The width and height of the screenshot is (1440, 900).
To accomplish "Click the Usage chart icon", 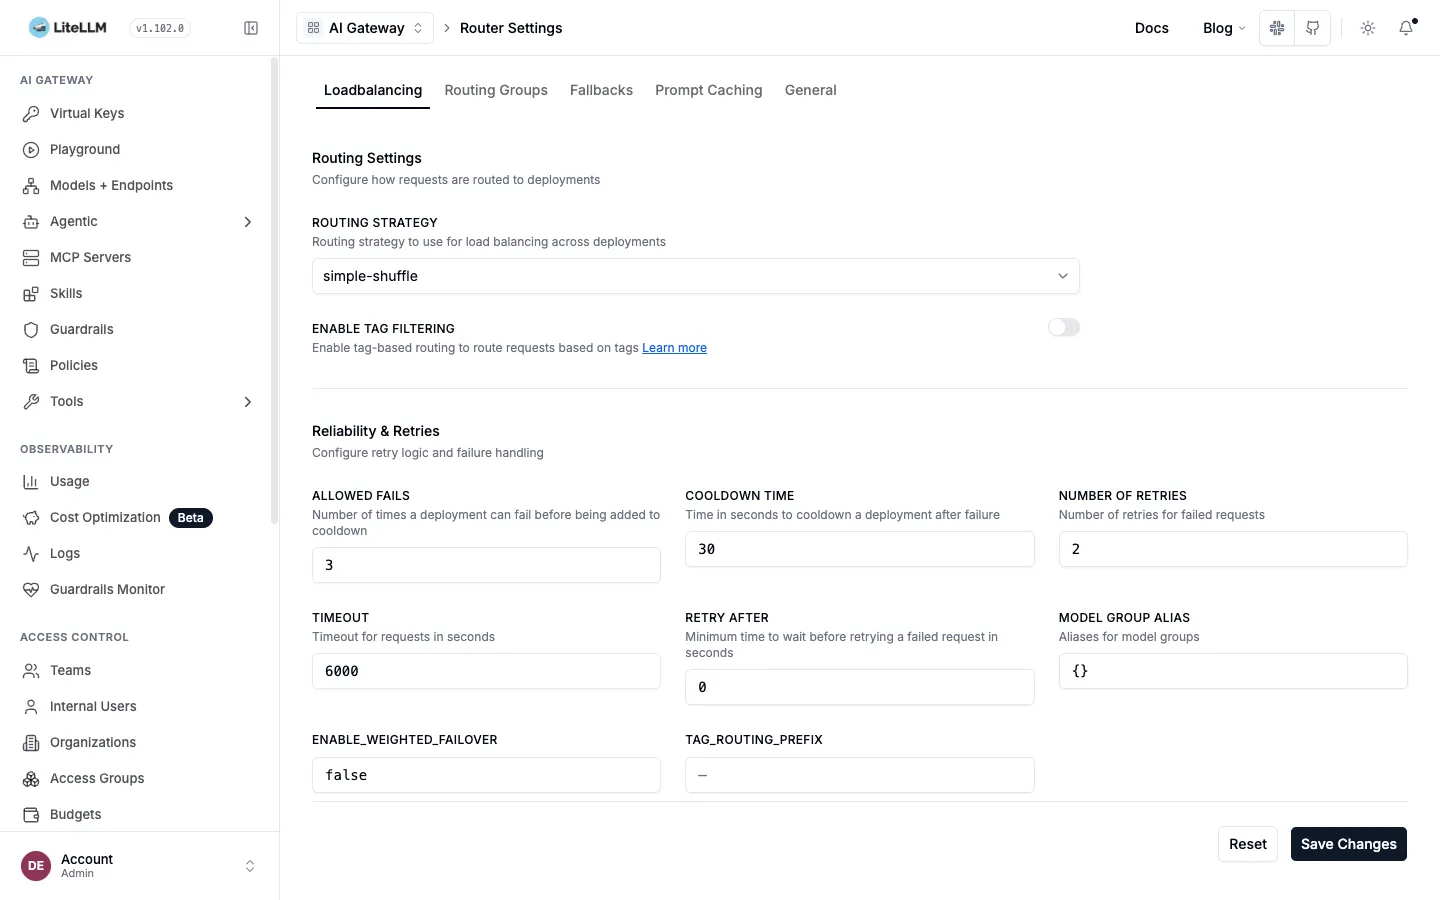I will click(x=31, y=482).
